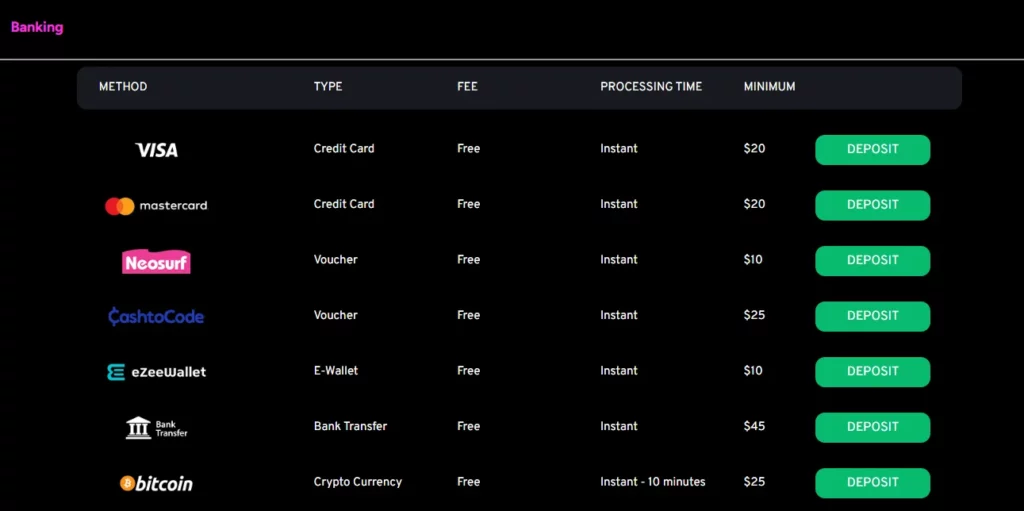Click the MINIMUM column header
1024x511 pixels.
(x=769, y=87)
